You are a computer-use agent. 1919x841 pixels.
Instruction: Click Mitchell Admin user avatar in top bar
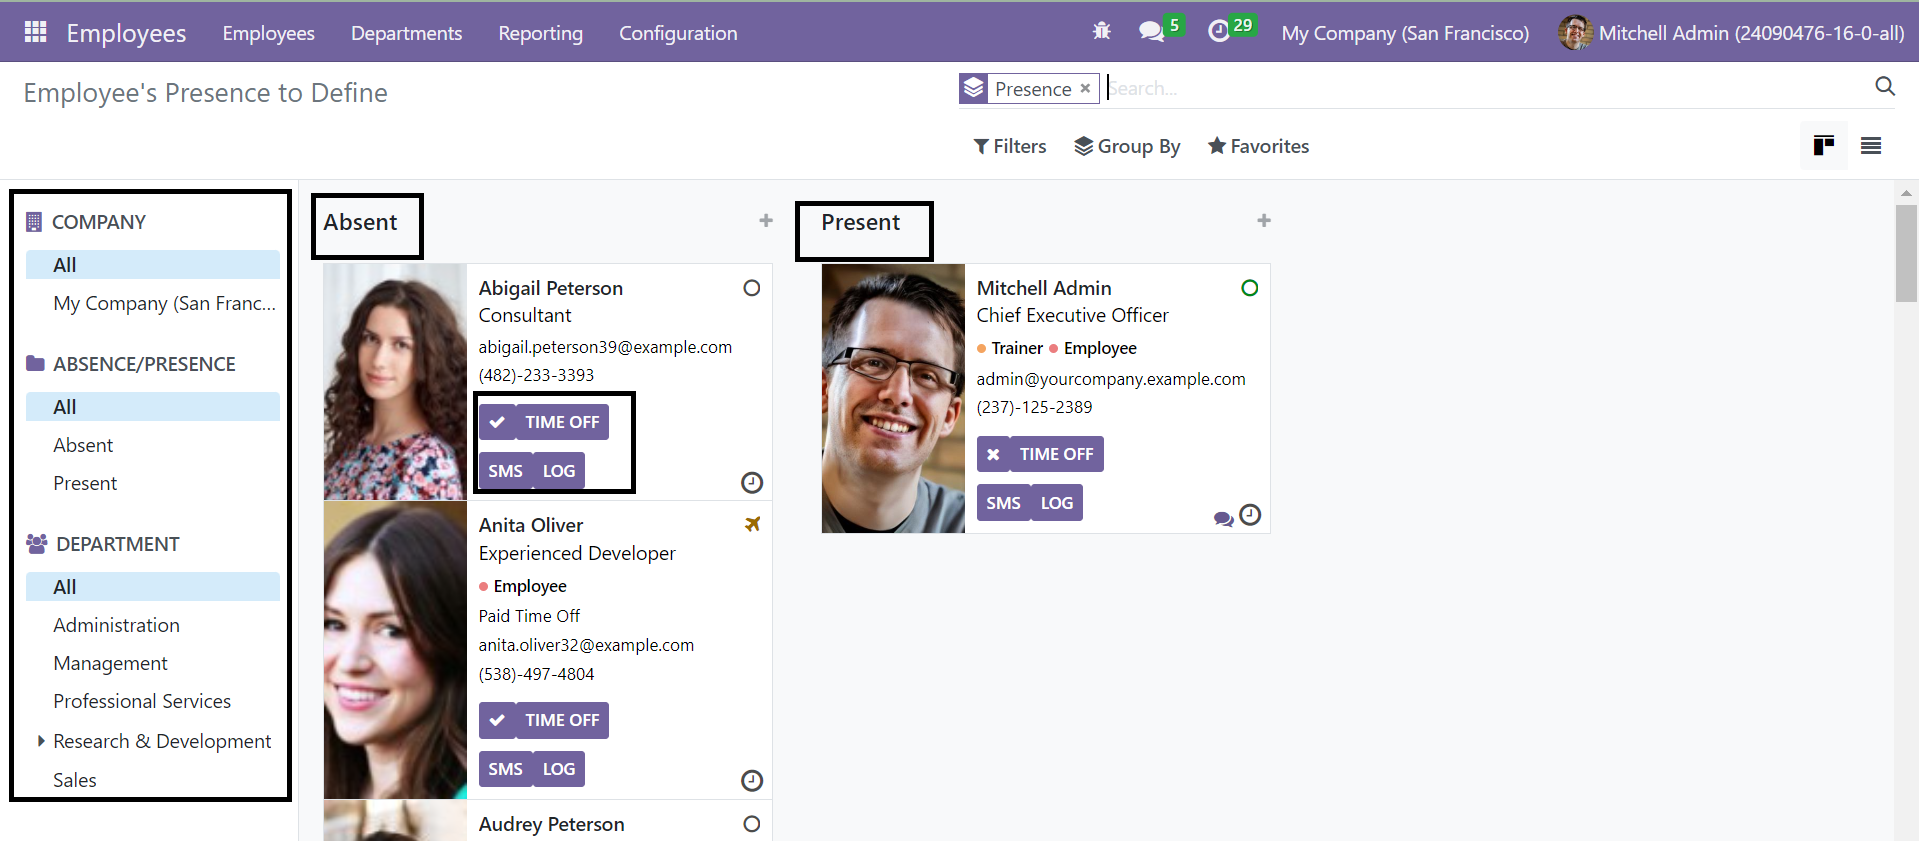[x=1575, y=32]
